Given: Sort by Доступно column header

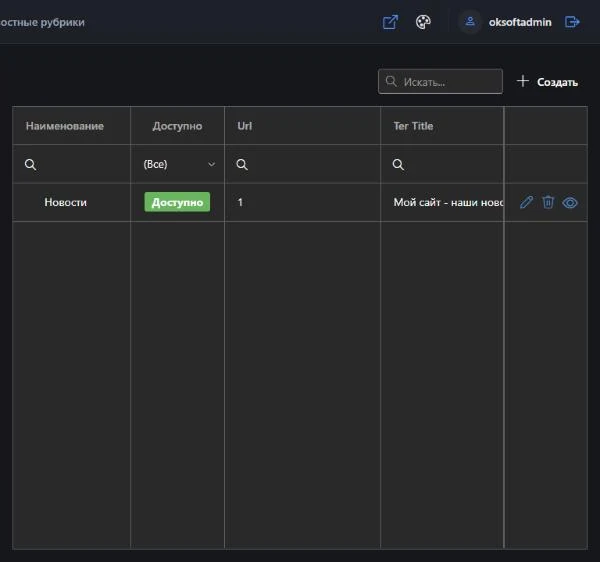Looking at the screenshot, I should click(178, 126).
